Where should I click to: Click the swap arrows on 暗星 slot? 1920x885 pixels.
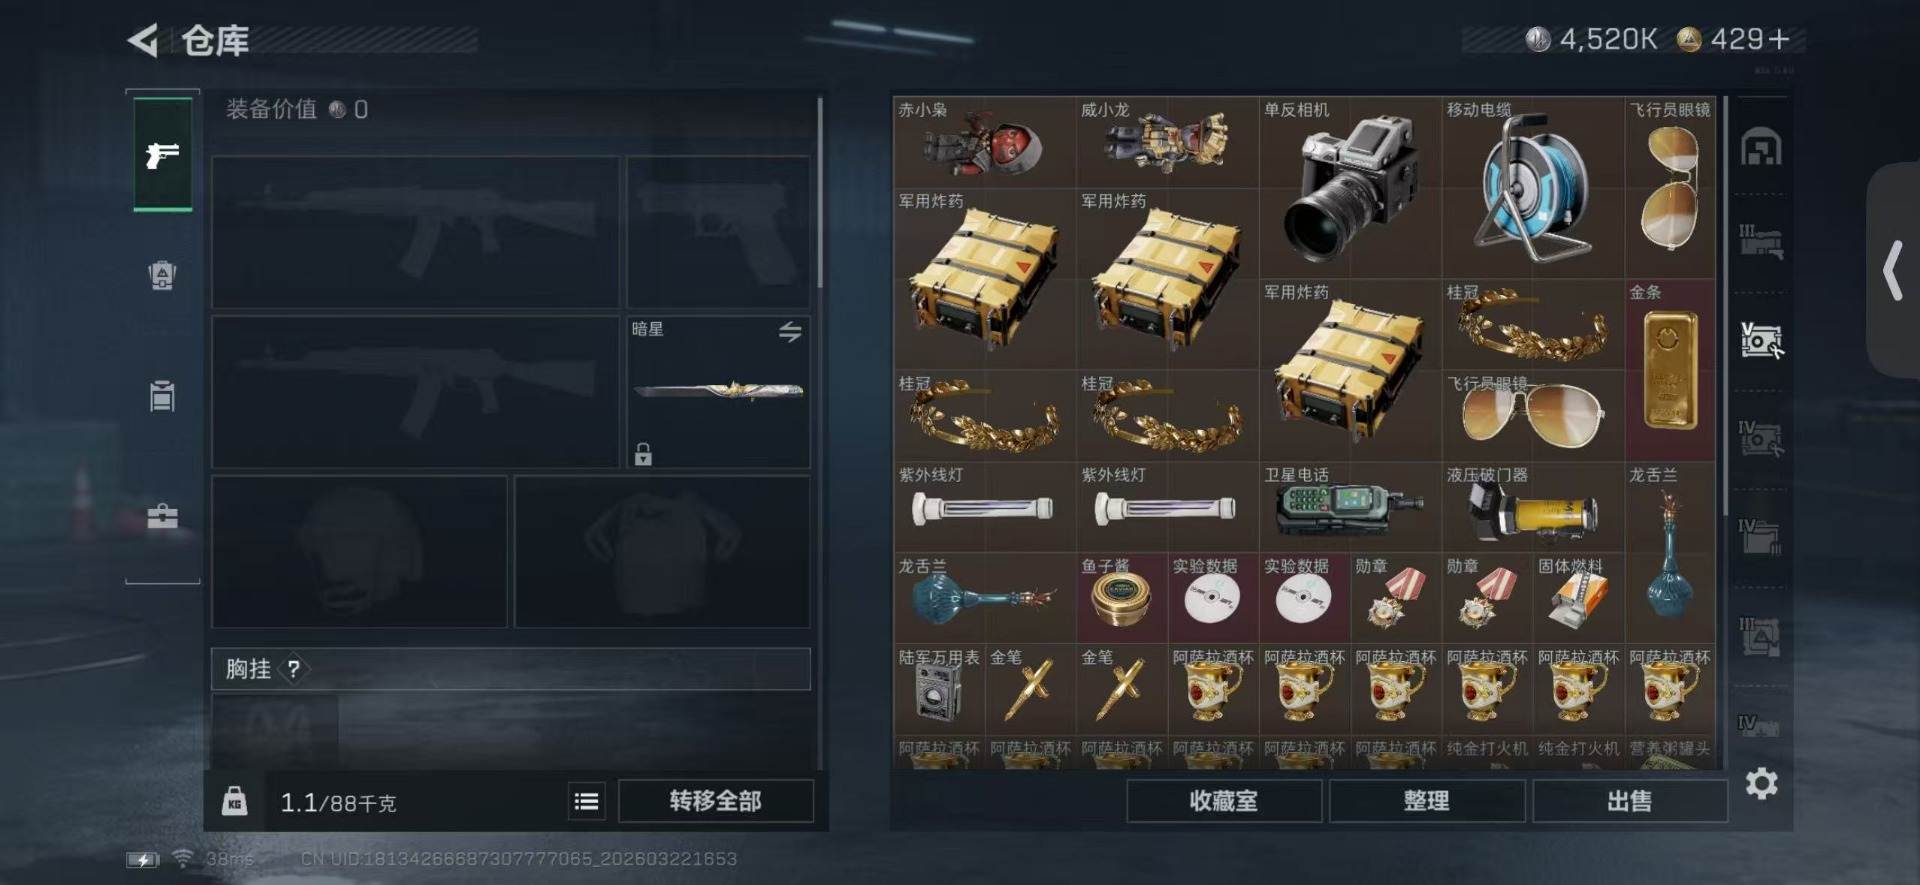point(790,332)
